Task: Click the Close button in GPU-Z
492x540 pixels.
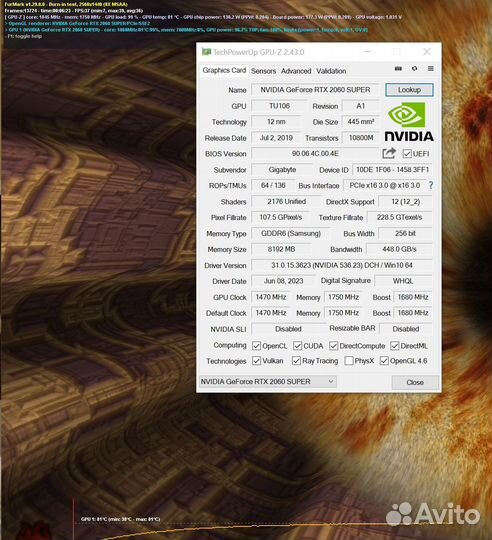Action: (415, 382)
